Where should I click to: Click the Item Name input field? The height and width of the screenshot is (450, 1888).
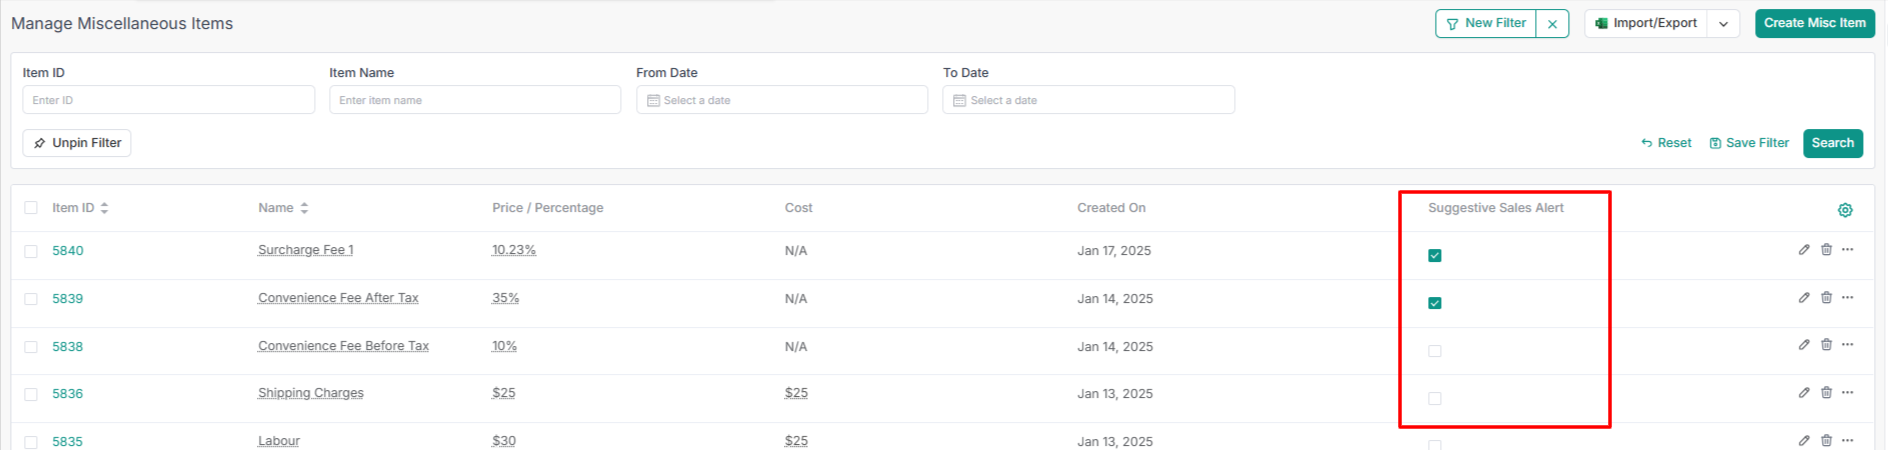point(475,100)
